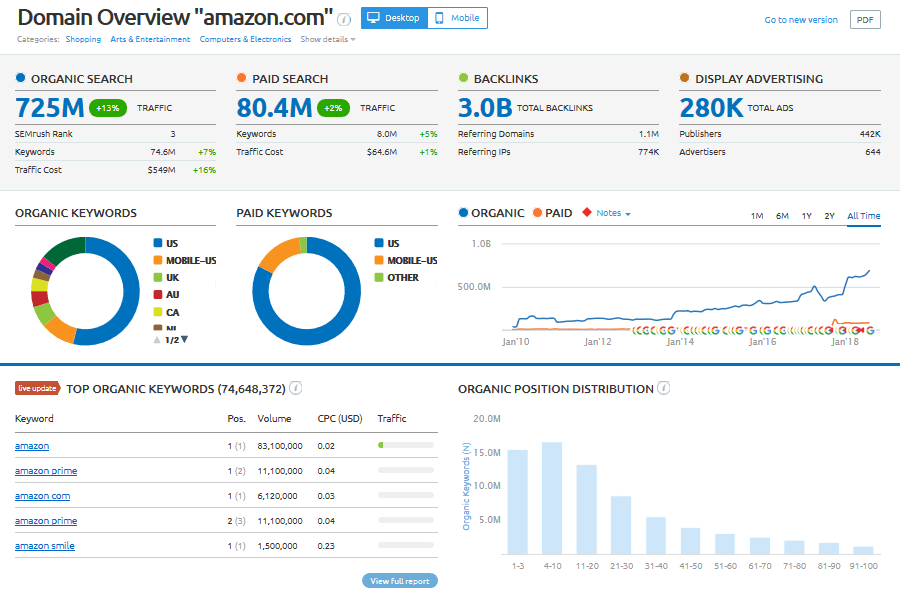Switch to Desktop view
Screen dimensions: 900x593
tap(394, 18)
